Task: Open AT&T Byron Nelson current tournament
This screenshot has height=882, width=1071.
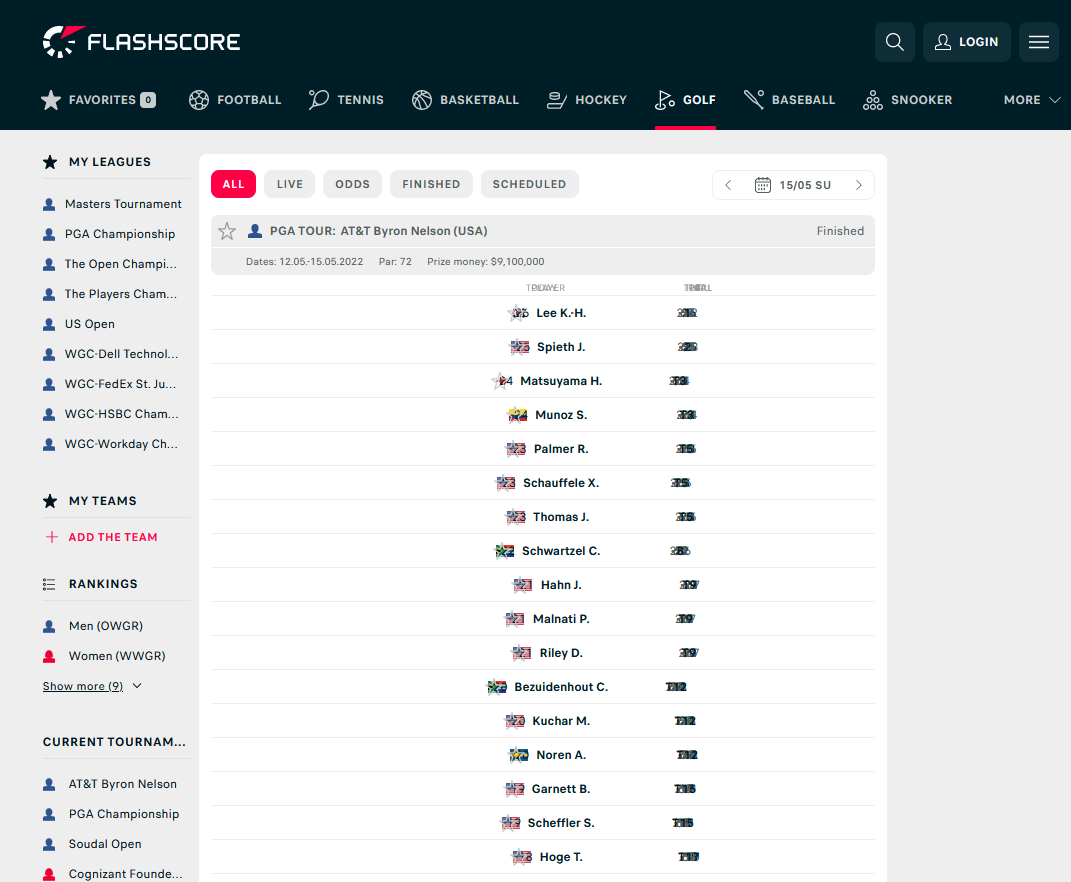Action: (122, 784)
